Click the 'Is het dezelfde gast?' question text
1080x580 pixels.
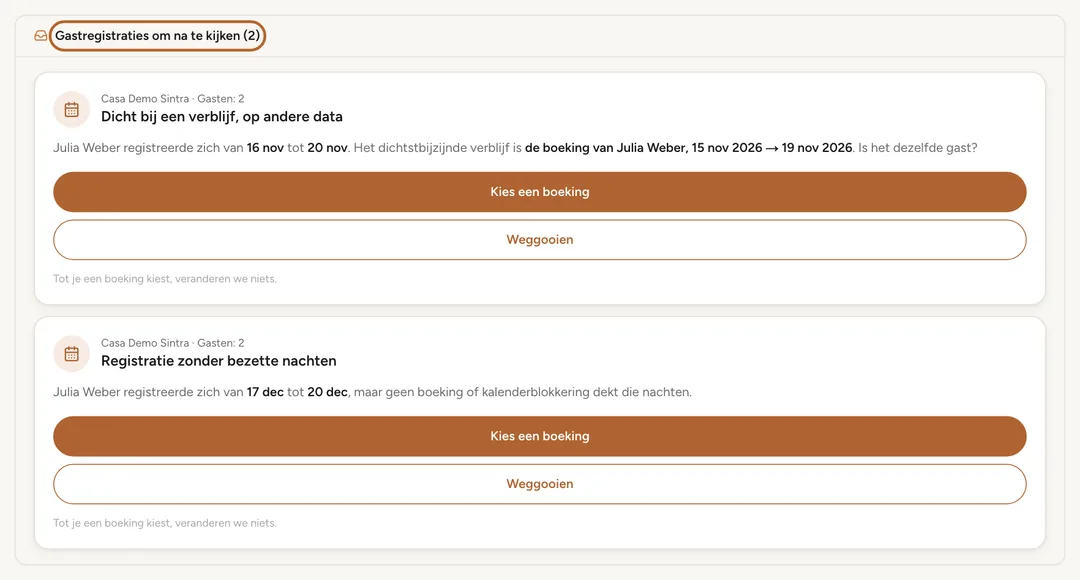[917, 147]
